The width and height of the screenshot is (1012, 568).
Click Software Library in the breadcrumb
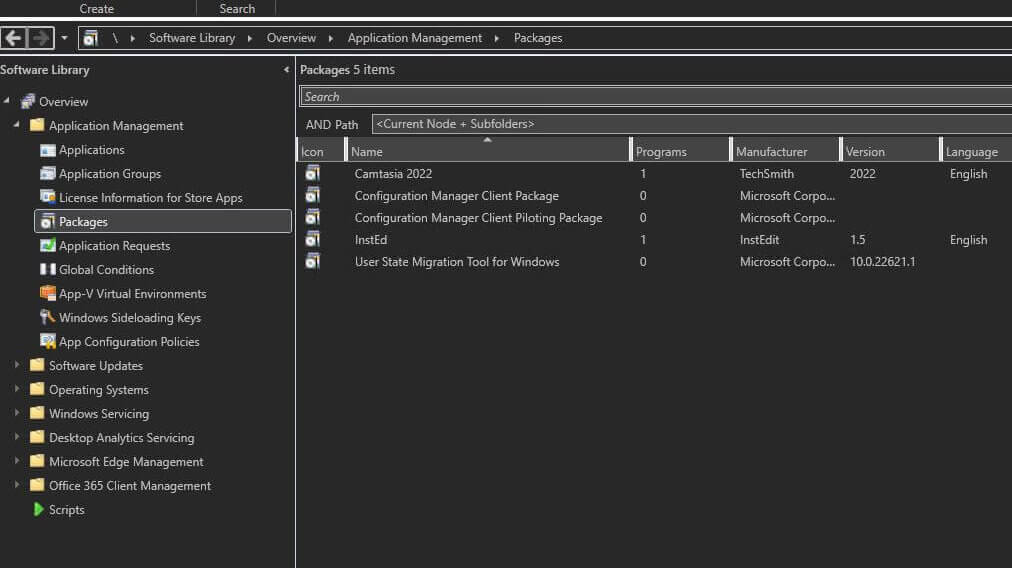coord(192,38)
